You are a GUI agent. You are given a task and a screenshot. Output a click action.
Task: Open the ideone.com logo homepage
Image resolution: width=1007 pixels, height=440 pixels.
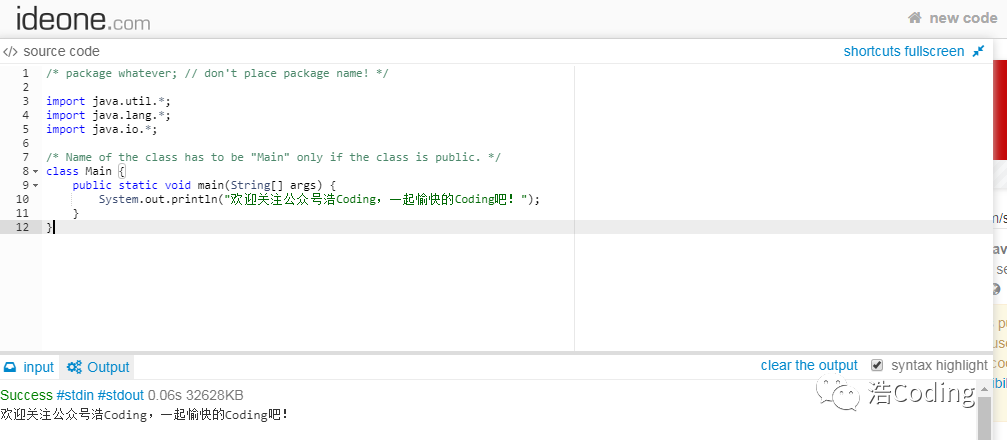82,18
